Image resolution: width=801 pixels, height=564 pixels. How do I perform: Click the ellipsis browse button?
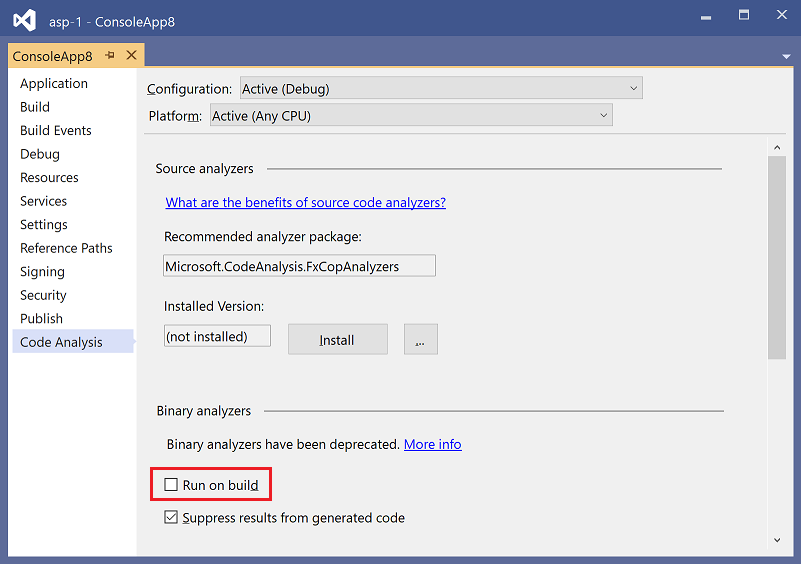(420, 340)
